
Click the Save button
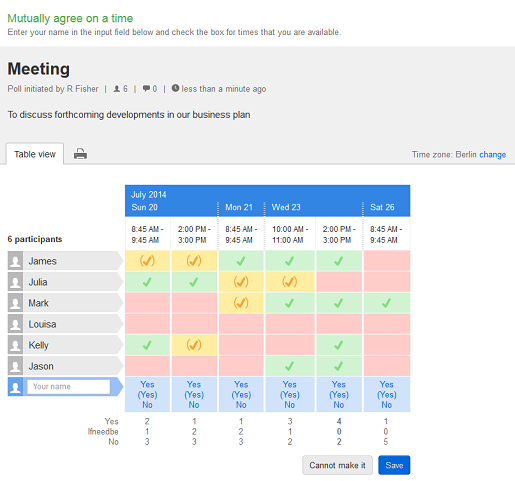tap(394, 465)
